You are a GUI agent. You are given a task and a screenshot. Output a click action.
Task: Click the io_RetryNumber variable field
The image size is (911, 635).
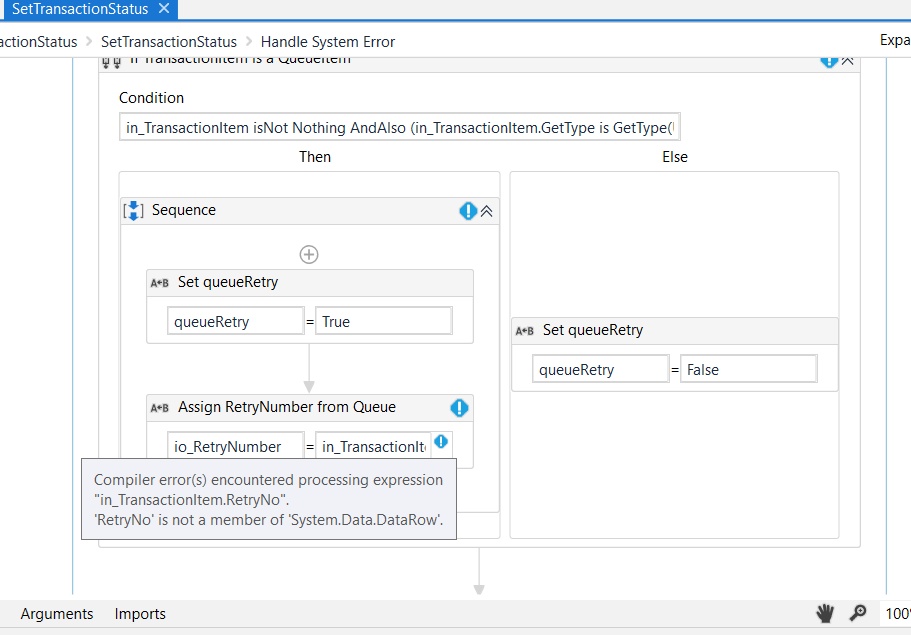click(235, 446)
